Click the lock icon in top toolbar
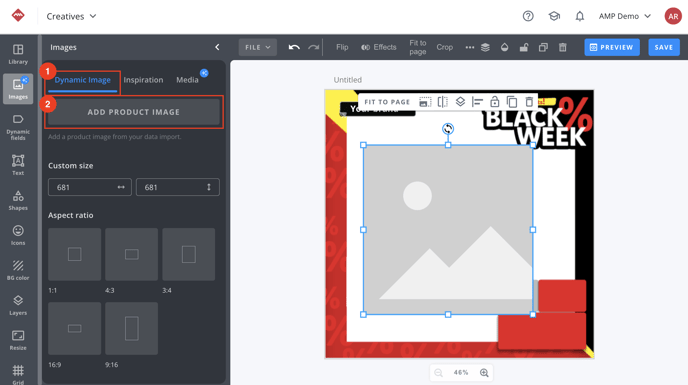This screenshot has width=688, height=385. [x=524, y=47]
